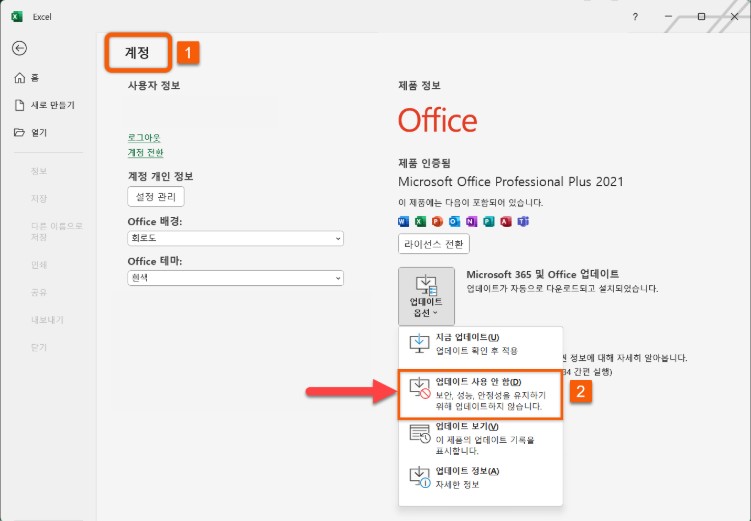Choose 업데이트 사용 안 함 option
Screen dimensions: 751x521
(480, 395)
